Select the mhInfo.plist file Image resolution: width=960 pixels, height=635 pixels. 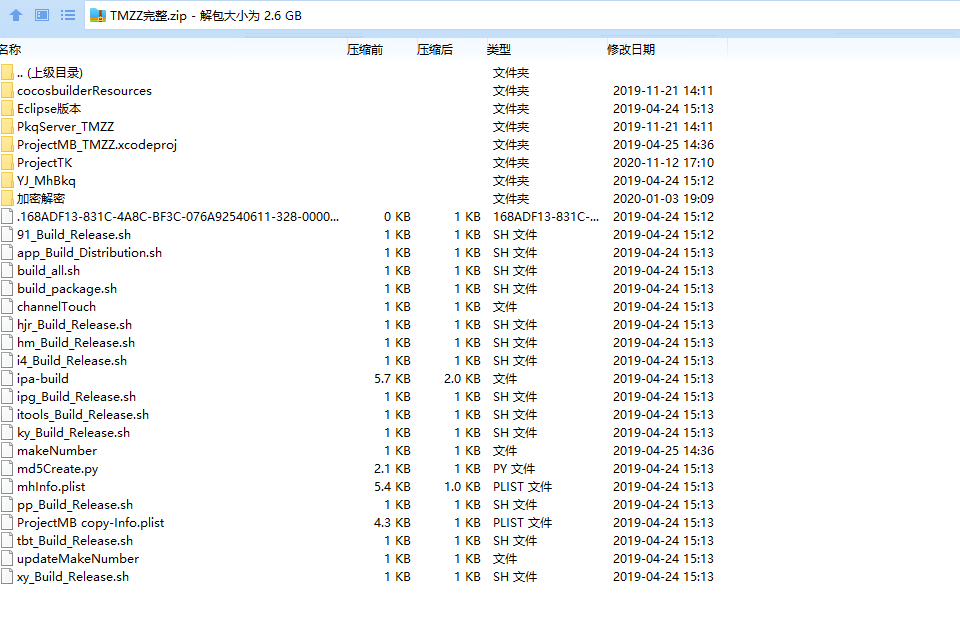[51, 487]
